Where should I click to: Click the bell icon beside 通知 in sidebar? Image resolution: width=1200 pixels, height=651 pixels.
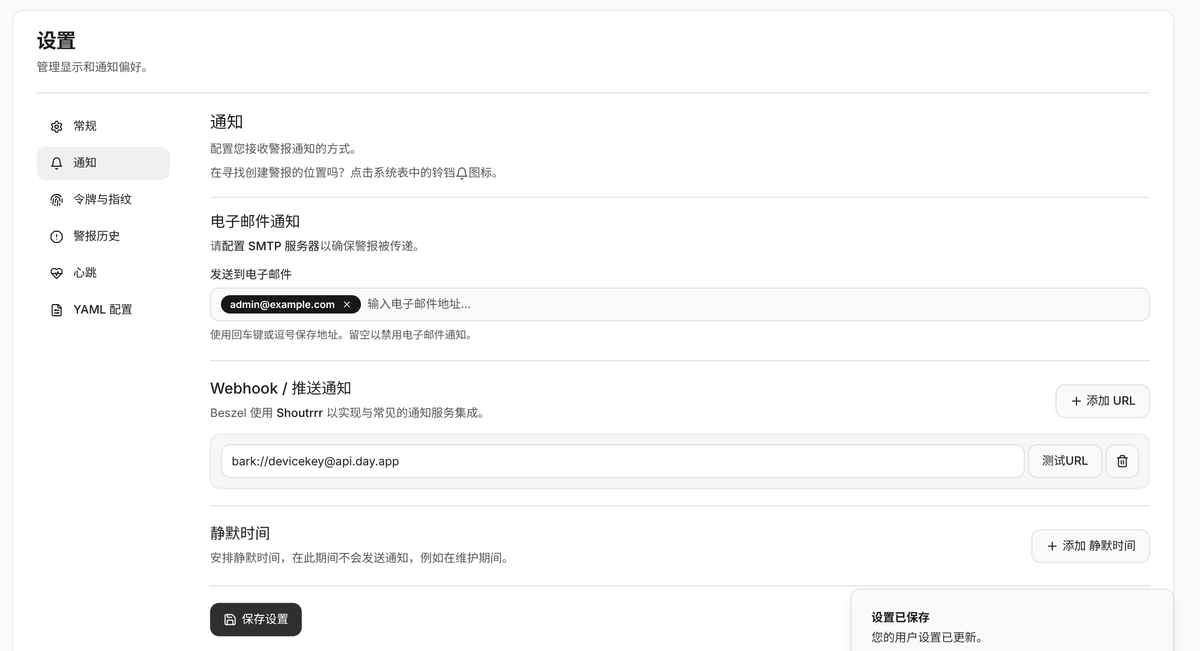tap(56, 163)
